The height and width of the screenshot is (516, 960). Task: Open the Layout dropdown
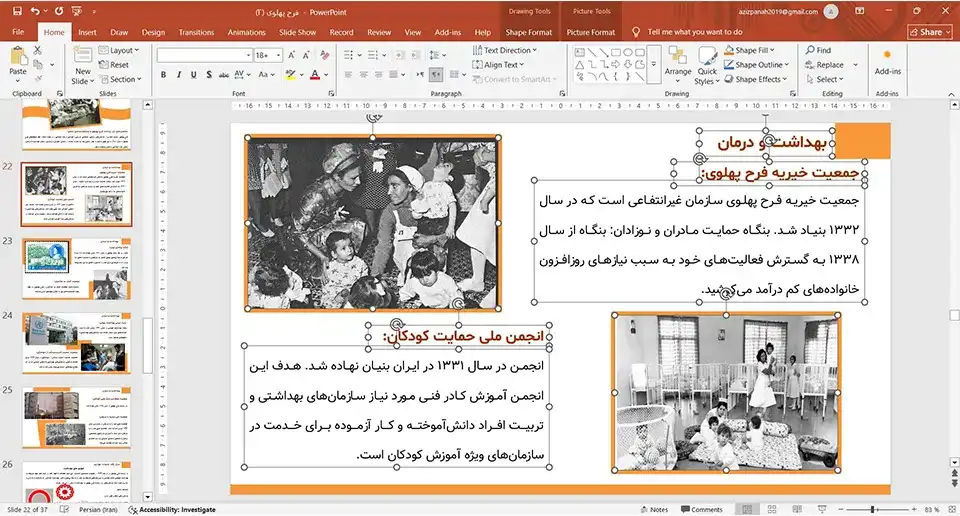click(119, 50)
